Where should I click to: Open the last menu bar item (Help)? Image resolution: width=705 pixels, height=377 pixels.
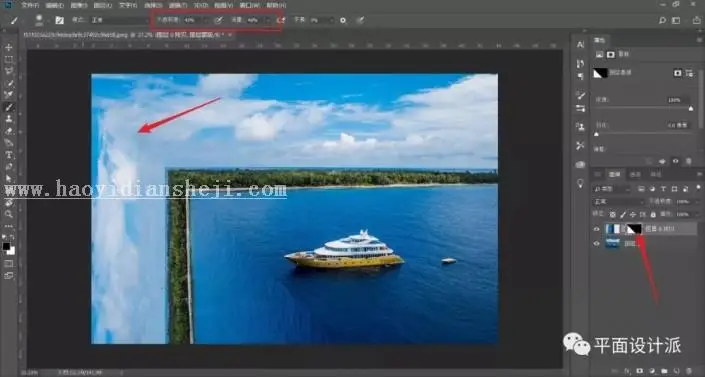click(275, 5)
